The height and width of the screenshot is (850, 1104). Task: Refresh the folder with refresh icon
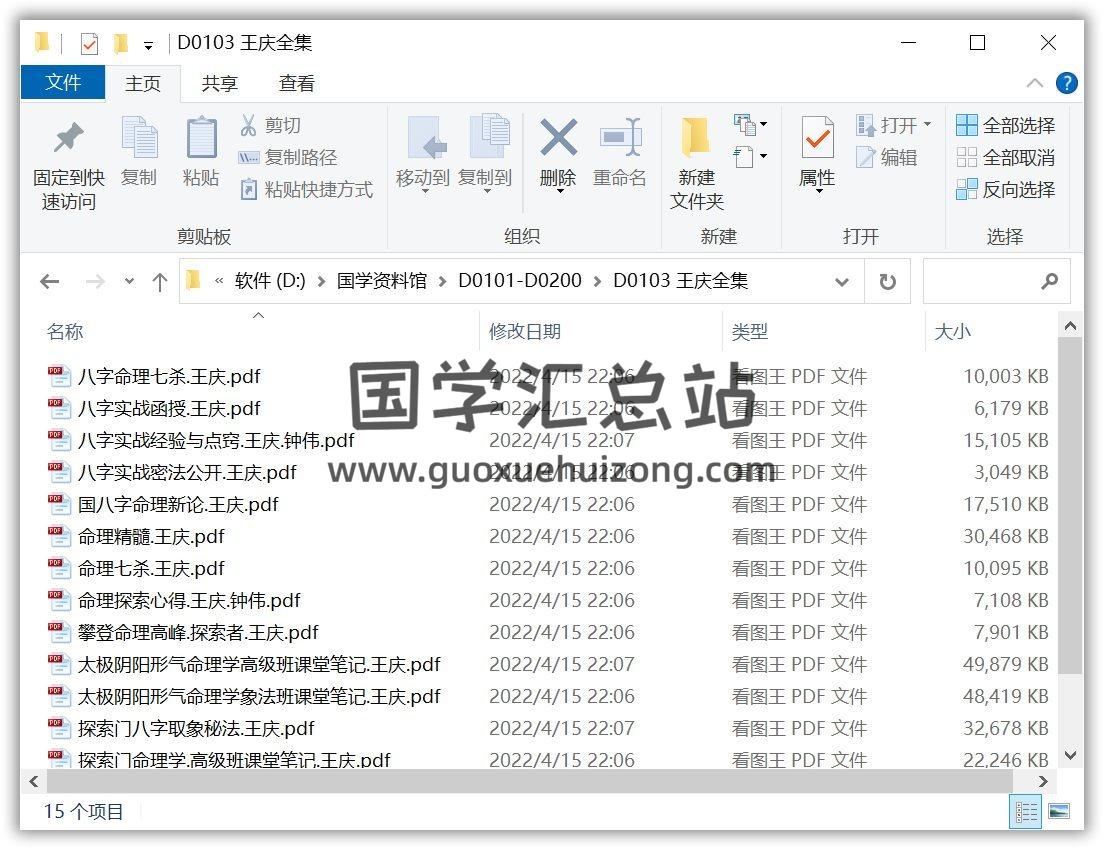pos(887,281)
